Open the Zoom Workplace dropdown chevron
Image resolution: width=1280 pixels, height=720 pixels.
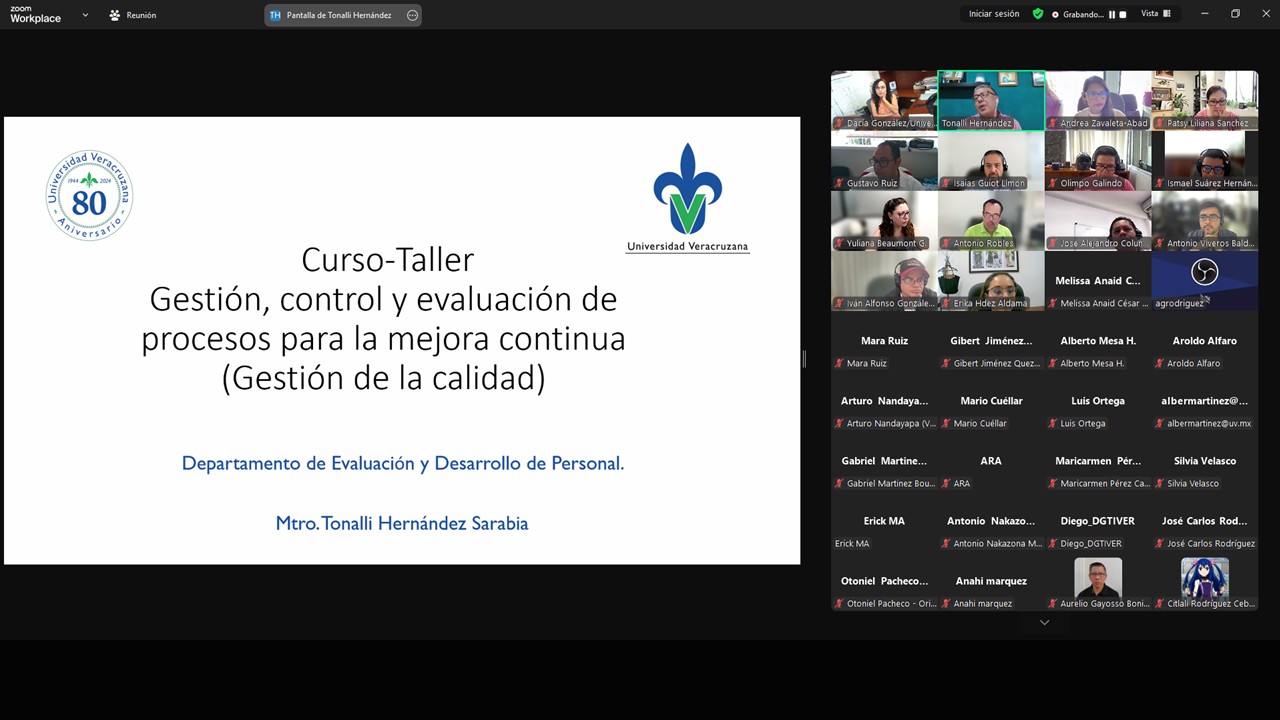coord(84,15)
